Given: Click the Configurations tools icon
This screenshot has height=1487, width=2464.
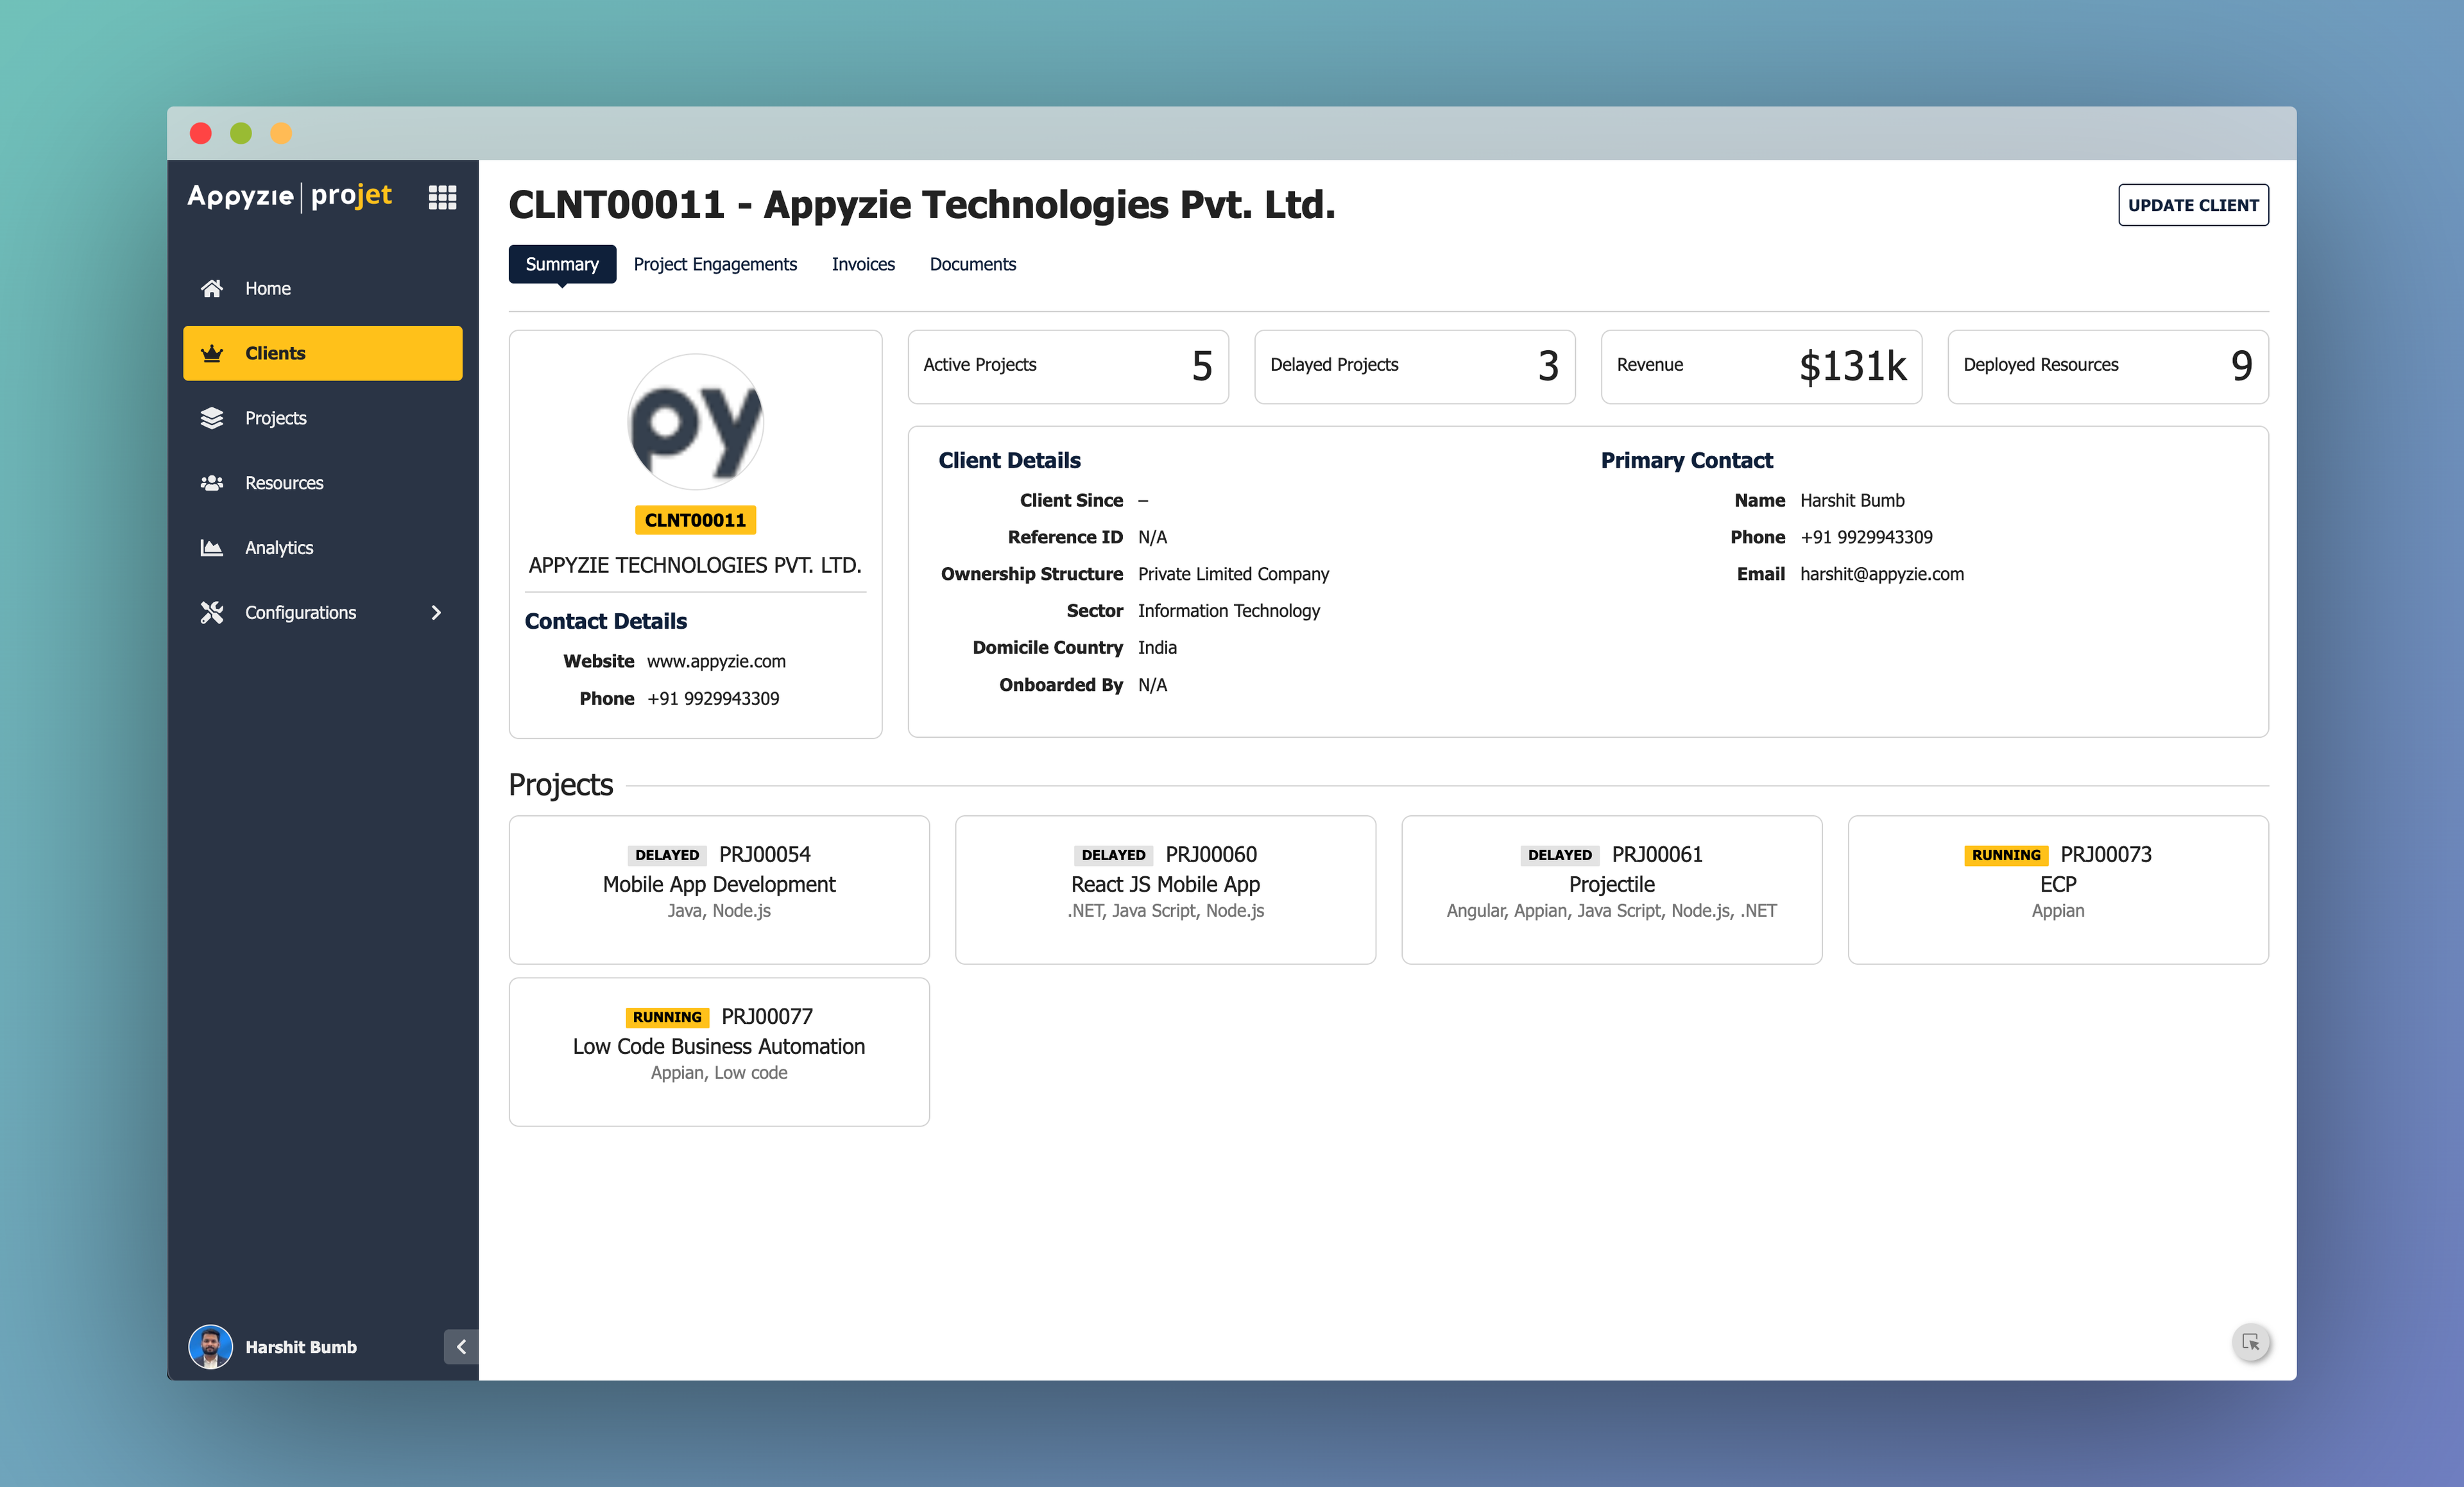Looking at the screenshot, I should coord(212,613).
